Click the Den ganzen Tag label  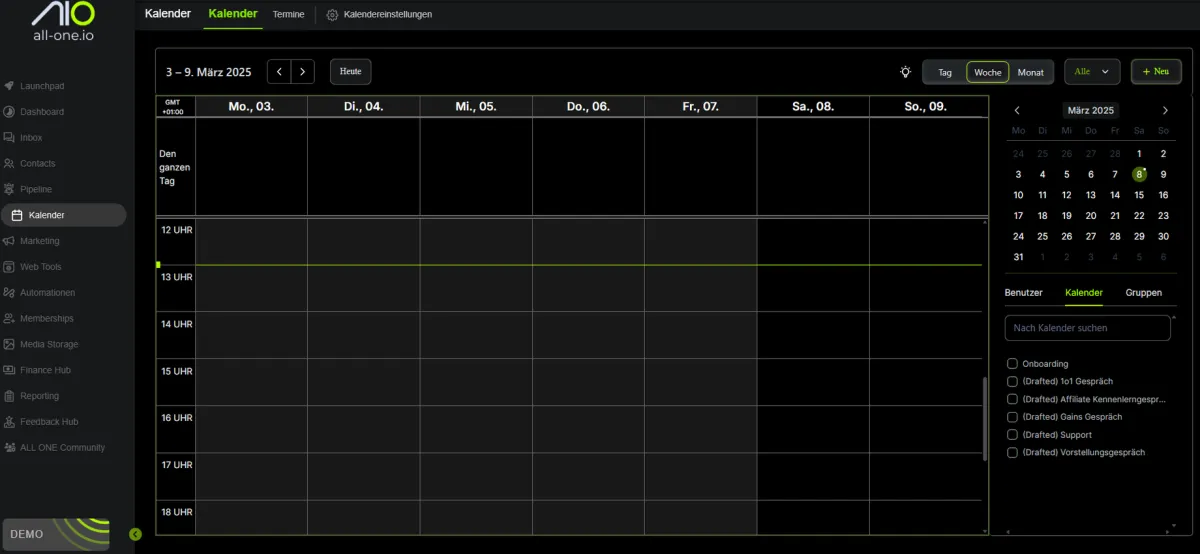tap(175, 167)
